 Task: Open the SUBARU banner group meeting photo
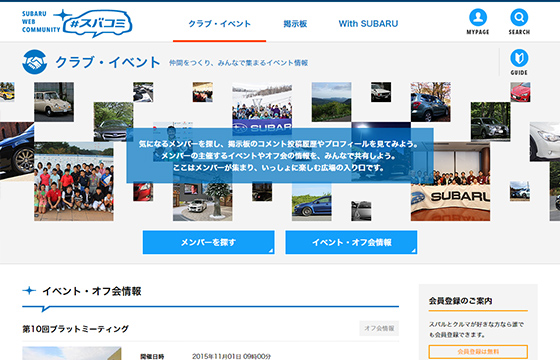(x=450, y=181)
